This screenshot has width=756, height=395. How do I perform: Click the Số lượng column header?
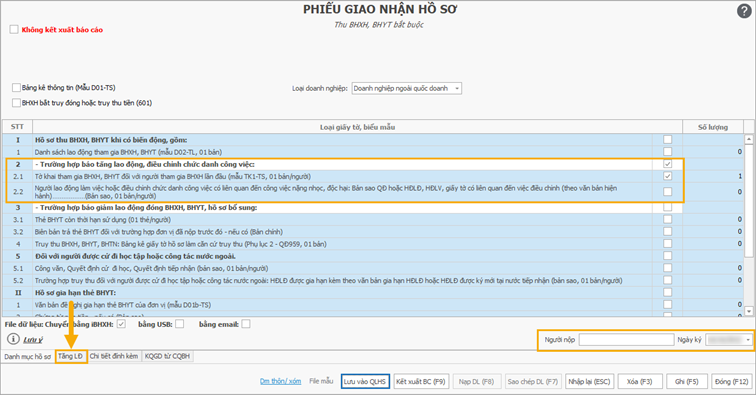713,127
